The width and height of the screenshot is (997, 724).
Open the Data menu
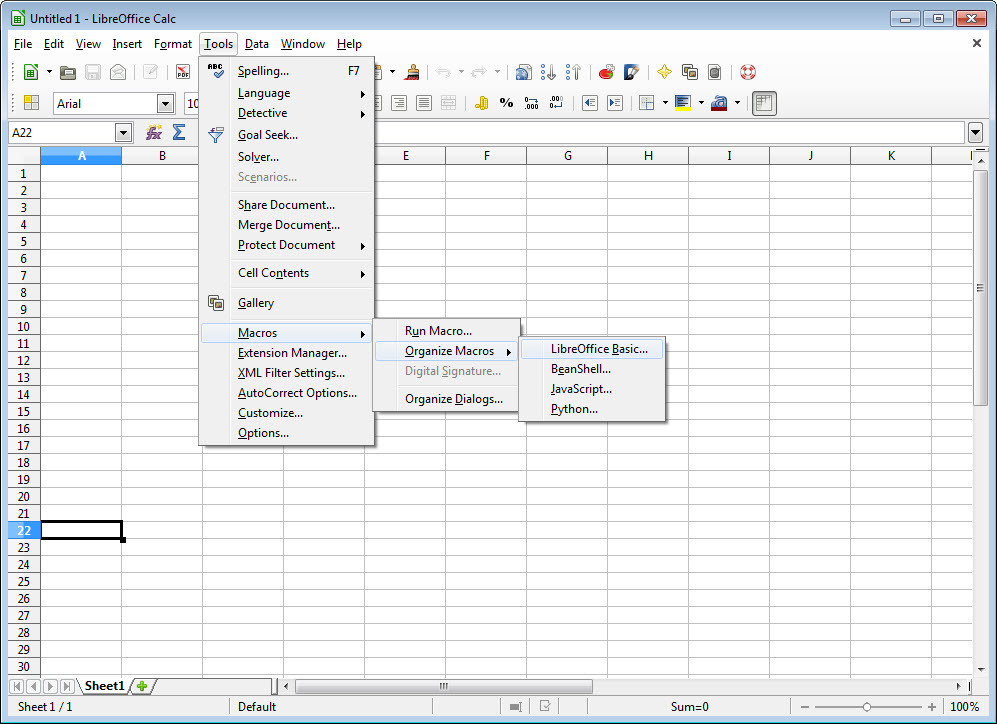(256, 44)
